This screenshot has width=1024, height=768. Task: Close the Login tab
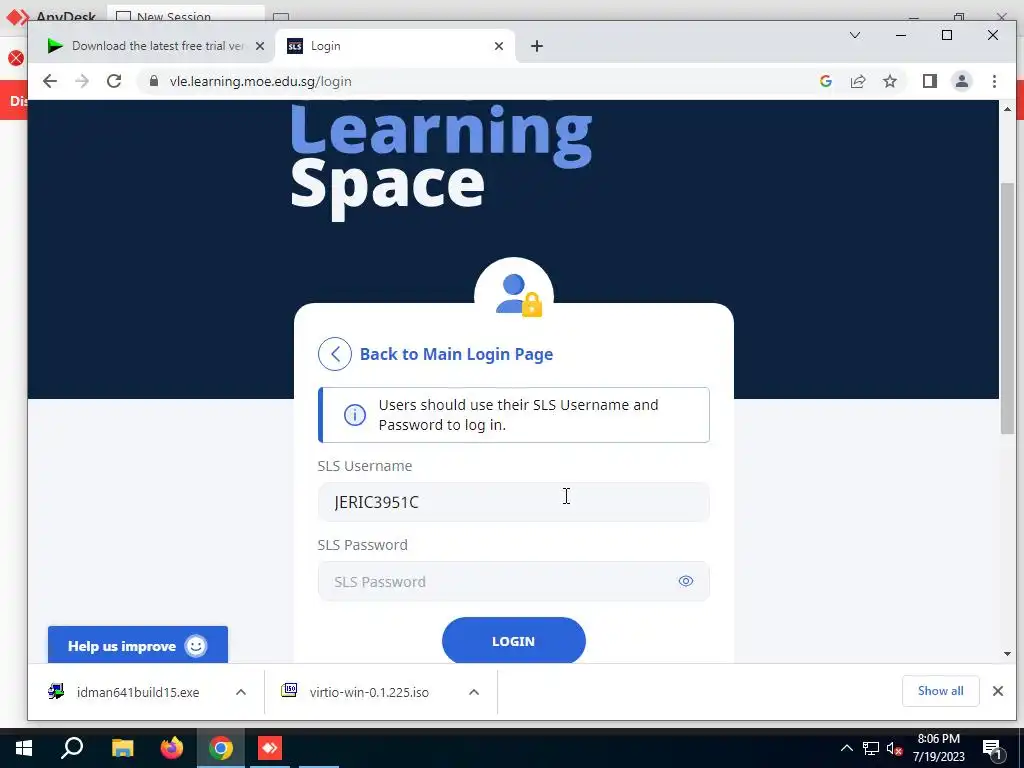(x=499, y=46)
